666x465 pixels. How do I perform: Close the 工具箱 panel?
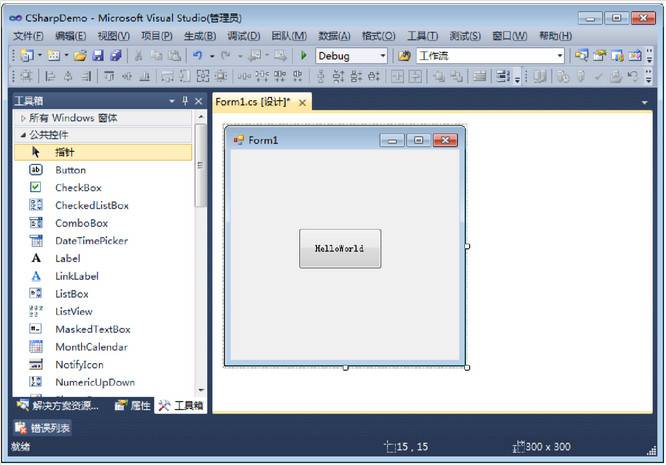point(198,101)
